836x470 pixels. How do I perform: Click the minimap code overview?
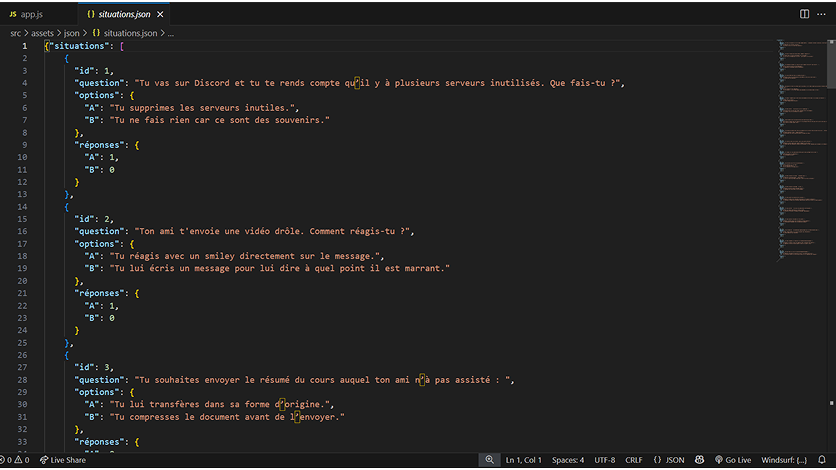click(x=802, y=149)
